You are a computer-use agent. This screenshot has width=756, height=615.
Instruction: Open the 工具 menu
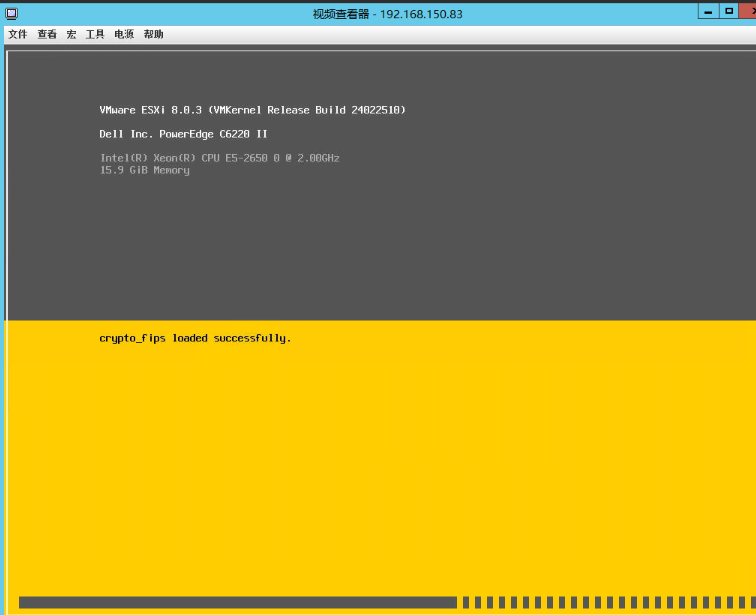[95, 34]
